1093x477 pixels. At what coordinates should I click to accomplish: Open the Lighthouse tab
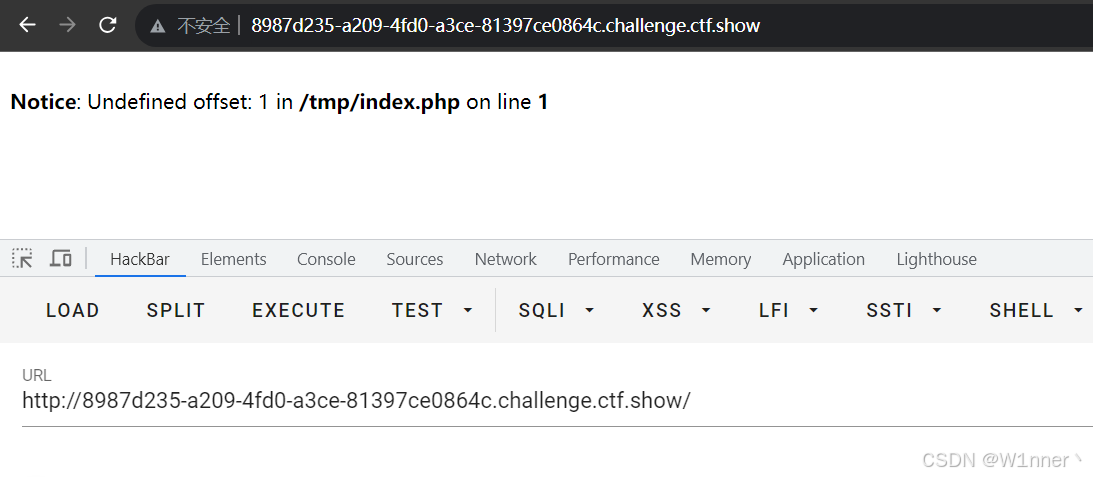click(x=936, y=259)
